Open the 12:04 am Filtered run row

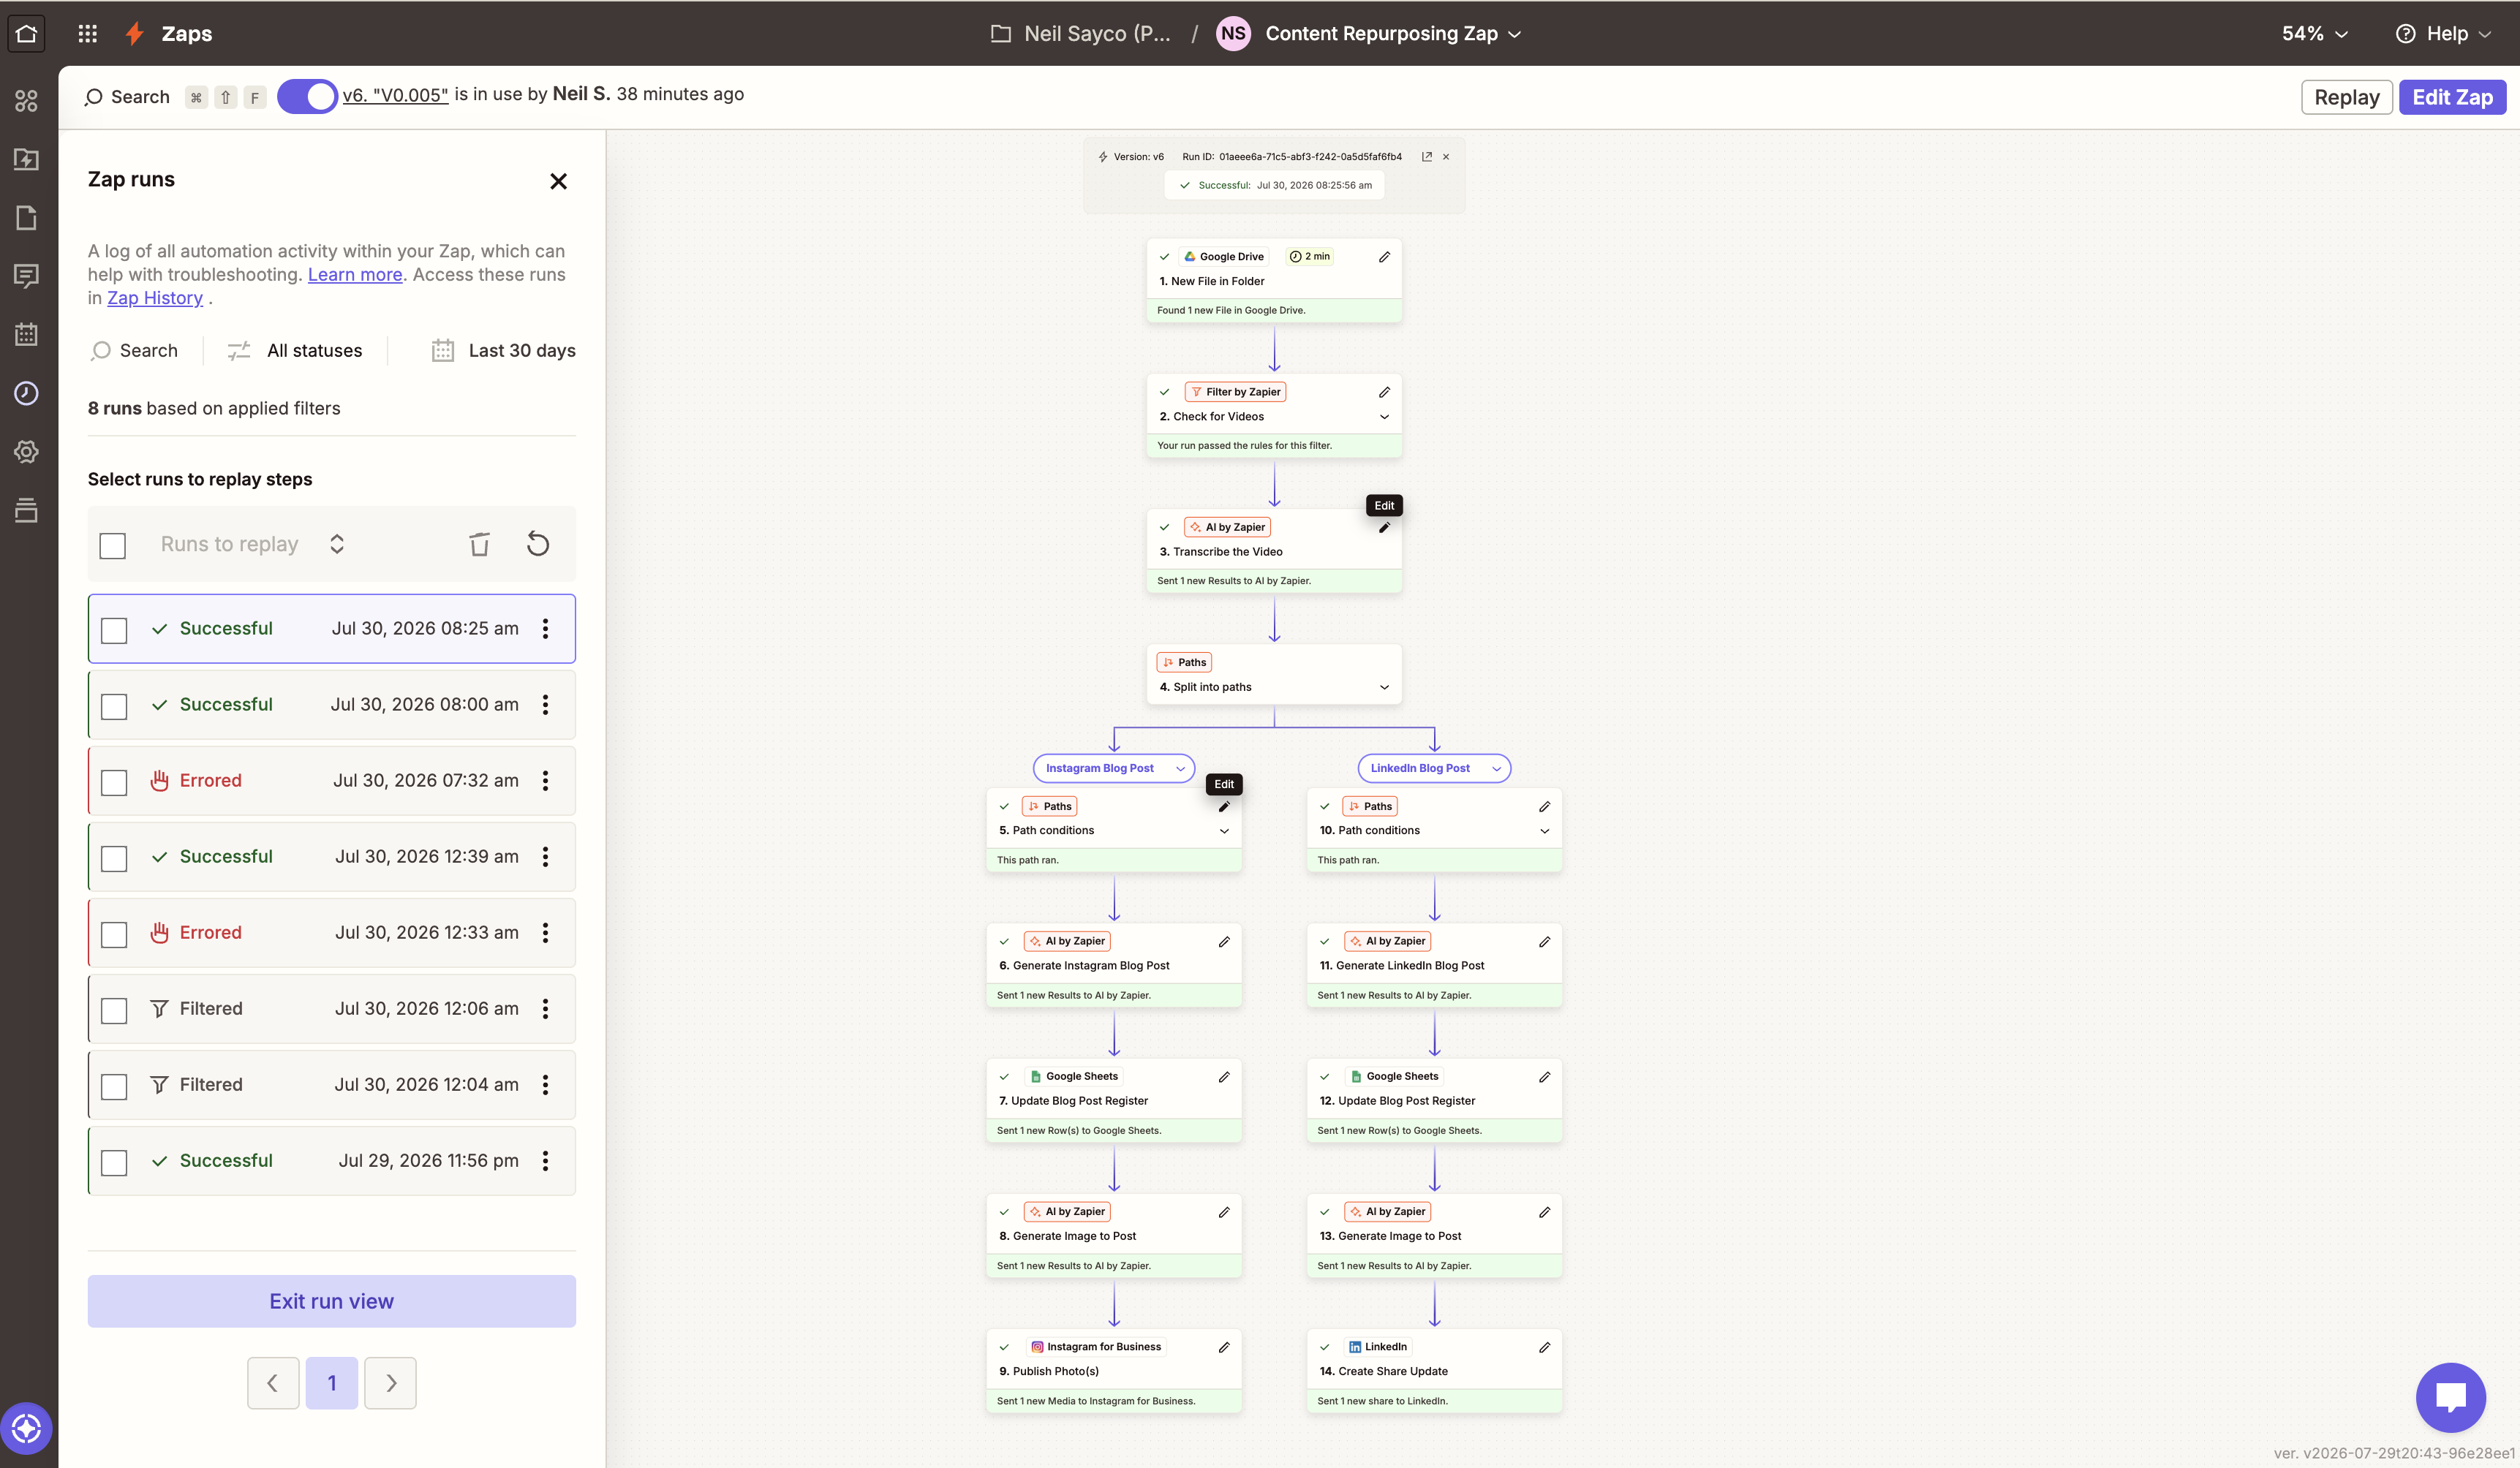tap(331, 1085)
